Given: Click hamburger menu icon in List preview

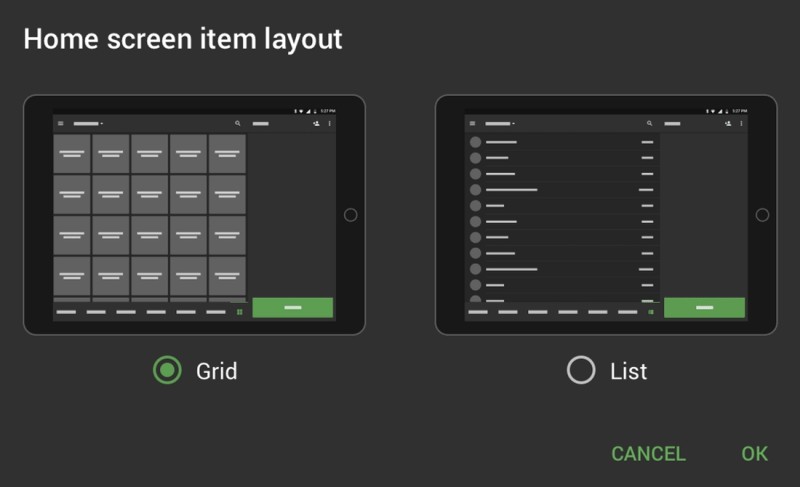Looking at the screenshot, I should point(472,123).
